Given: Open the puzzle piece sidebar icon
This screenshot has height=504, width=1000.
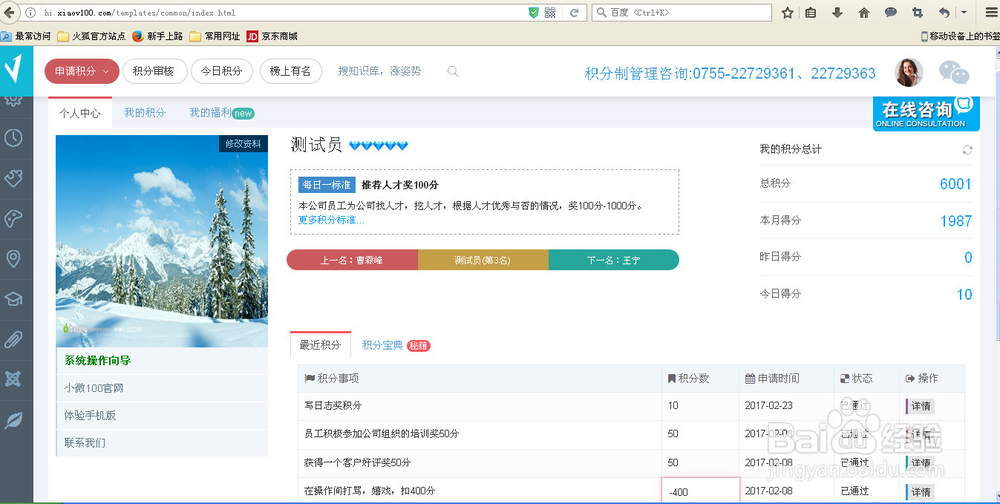Looking at the screenshot, I should [x=13, y=178].
